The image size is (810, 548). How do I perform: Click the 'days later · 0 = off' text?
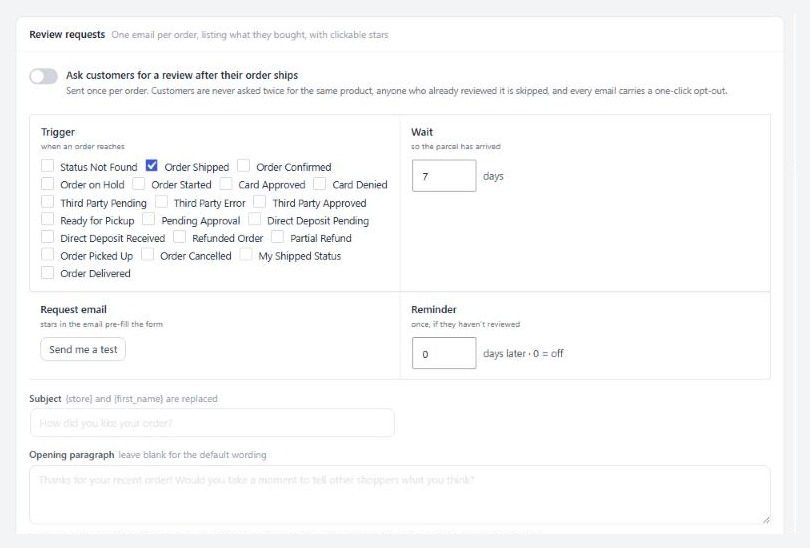point(523,354)
